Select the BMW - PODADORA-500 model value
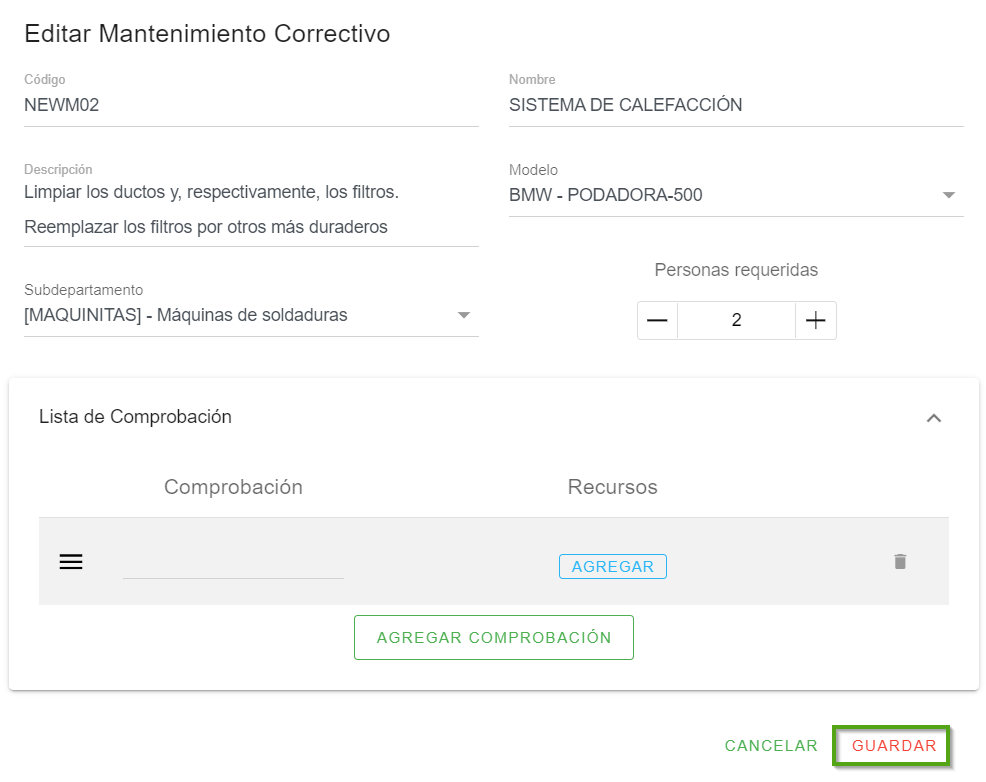Viewport: 986px width, 782px height. coord(606,196)
